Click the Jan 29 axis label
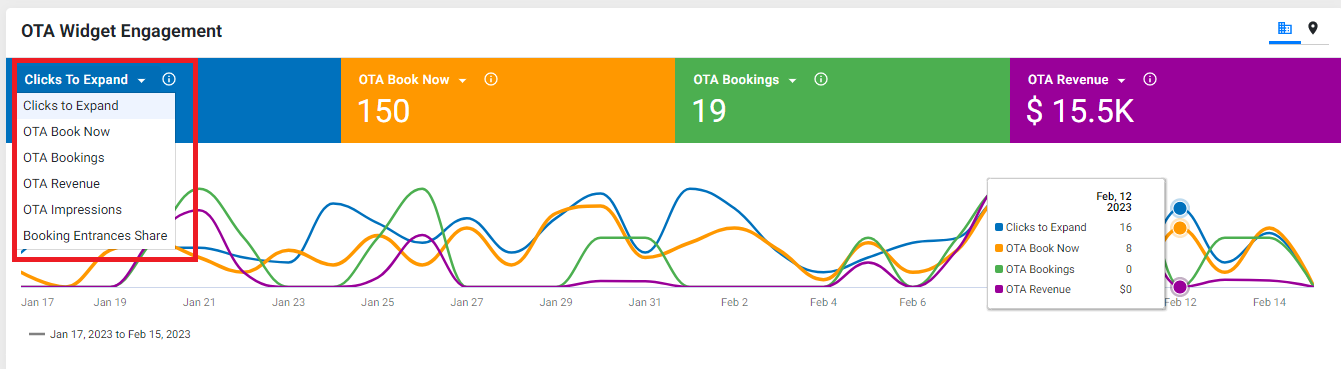The image size is (1341, 369). (555, 301)
